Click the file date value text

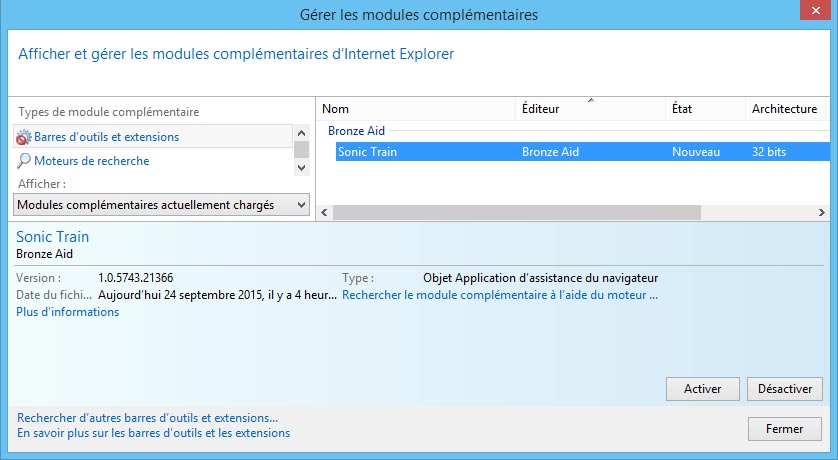218,295
